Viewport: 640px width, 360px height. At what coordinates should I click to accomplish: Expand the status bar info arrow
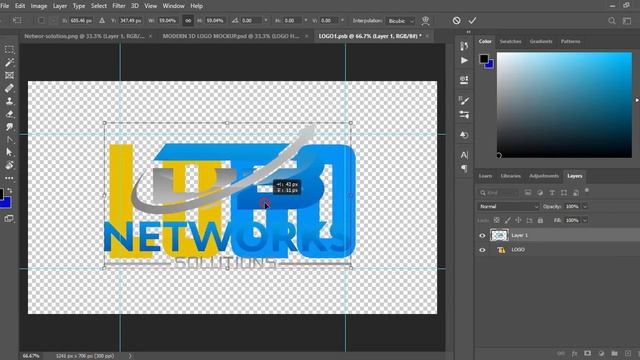130,356
